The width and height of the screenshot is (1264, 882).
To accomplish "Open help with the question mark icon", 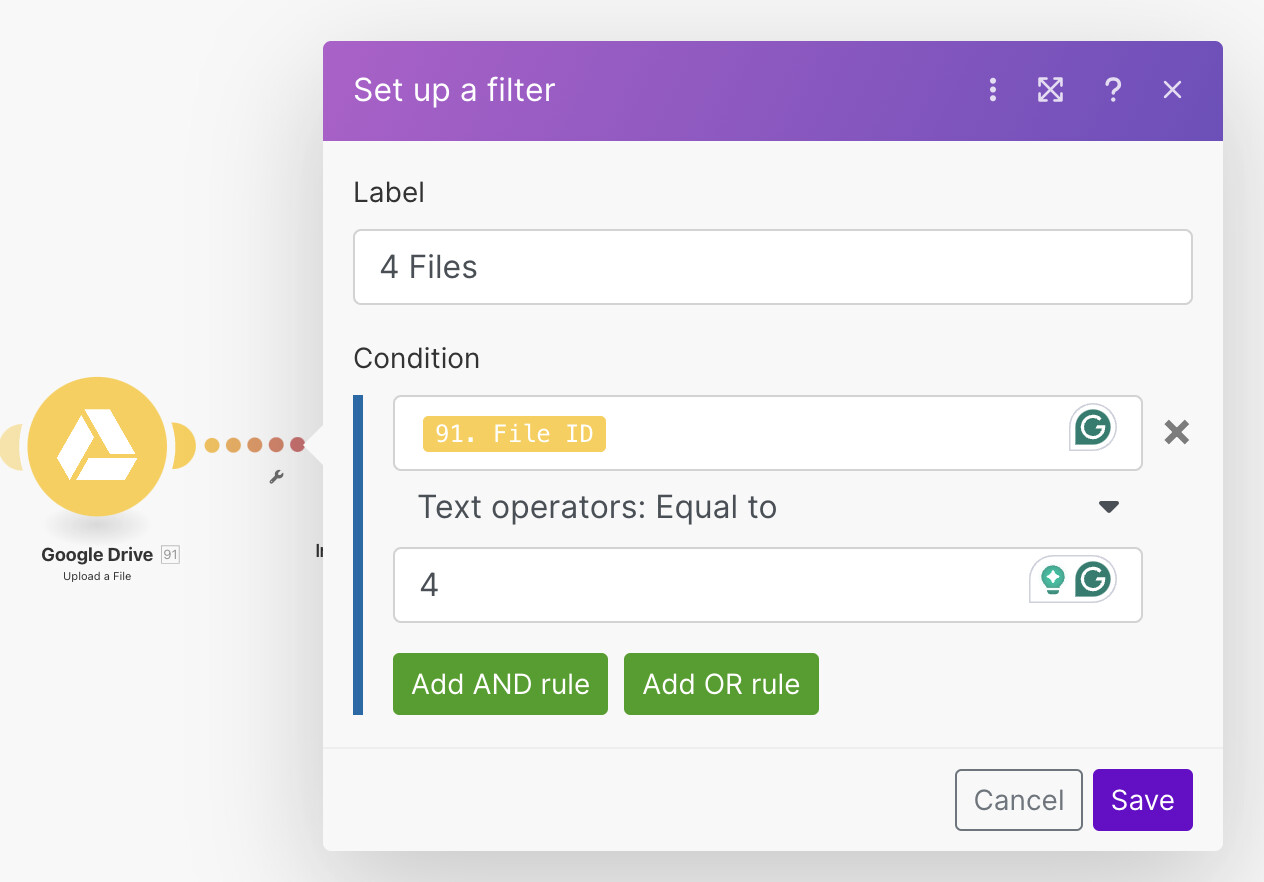I will pyautogui.click(x=1112, y=90).
